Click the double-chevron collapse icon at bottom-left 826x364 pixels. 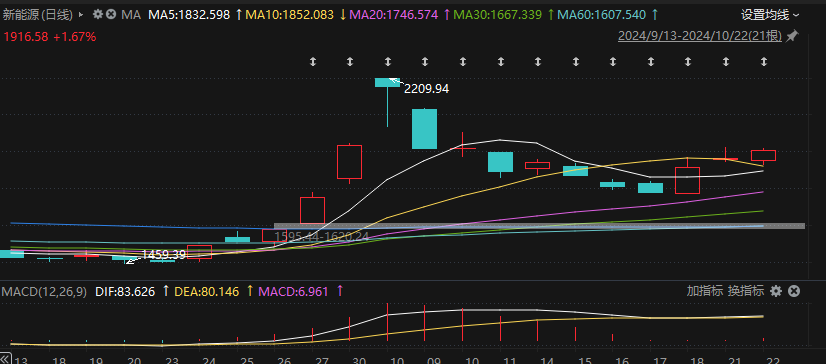pos(5,359)
